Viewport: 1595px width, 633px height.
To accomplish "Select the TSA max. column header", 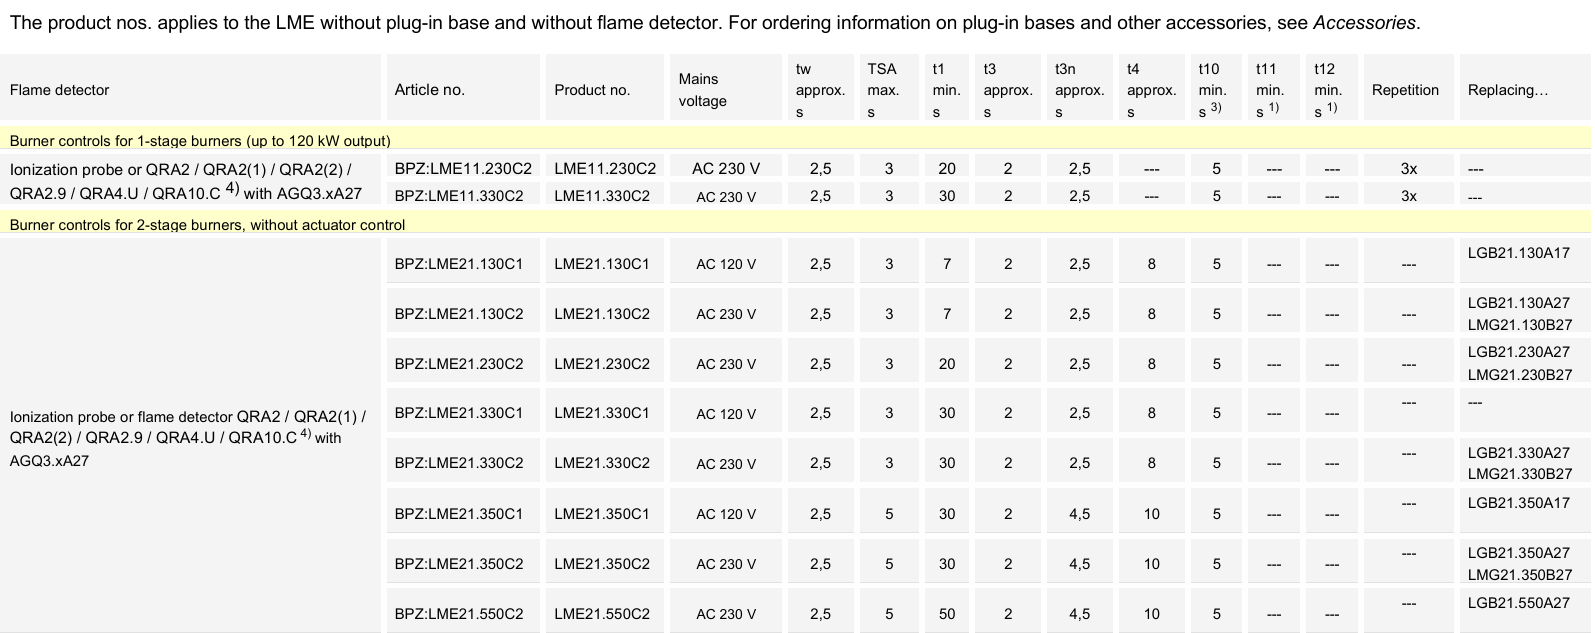I will (x=883, y=90).
